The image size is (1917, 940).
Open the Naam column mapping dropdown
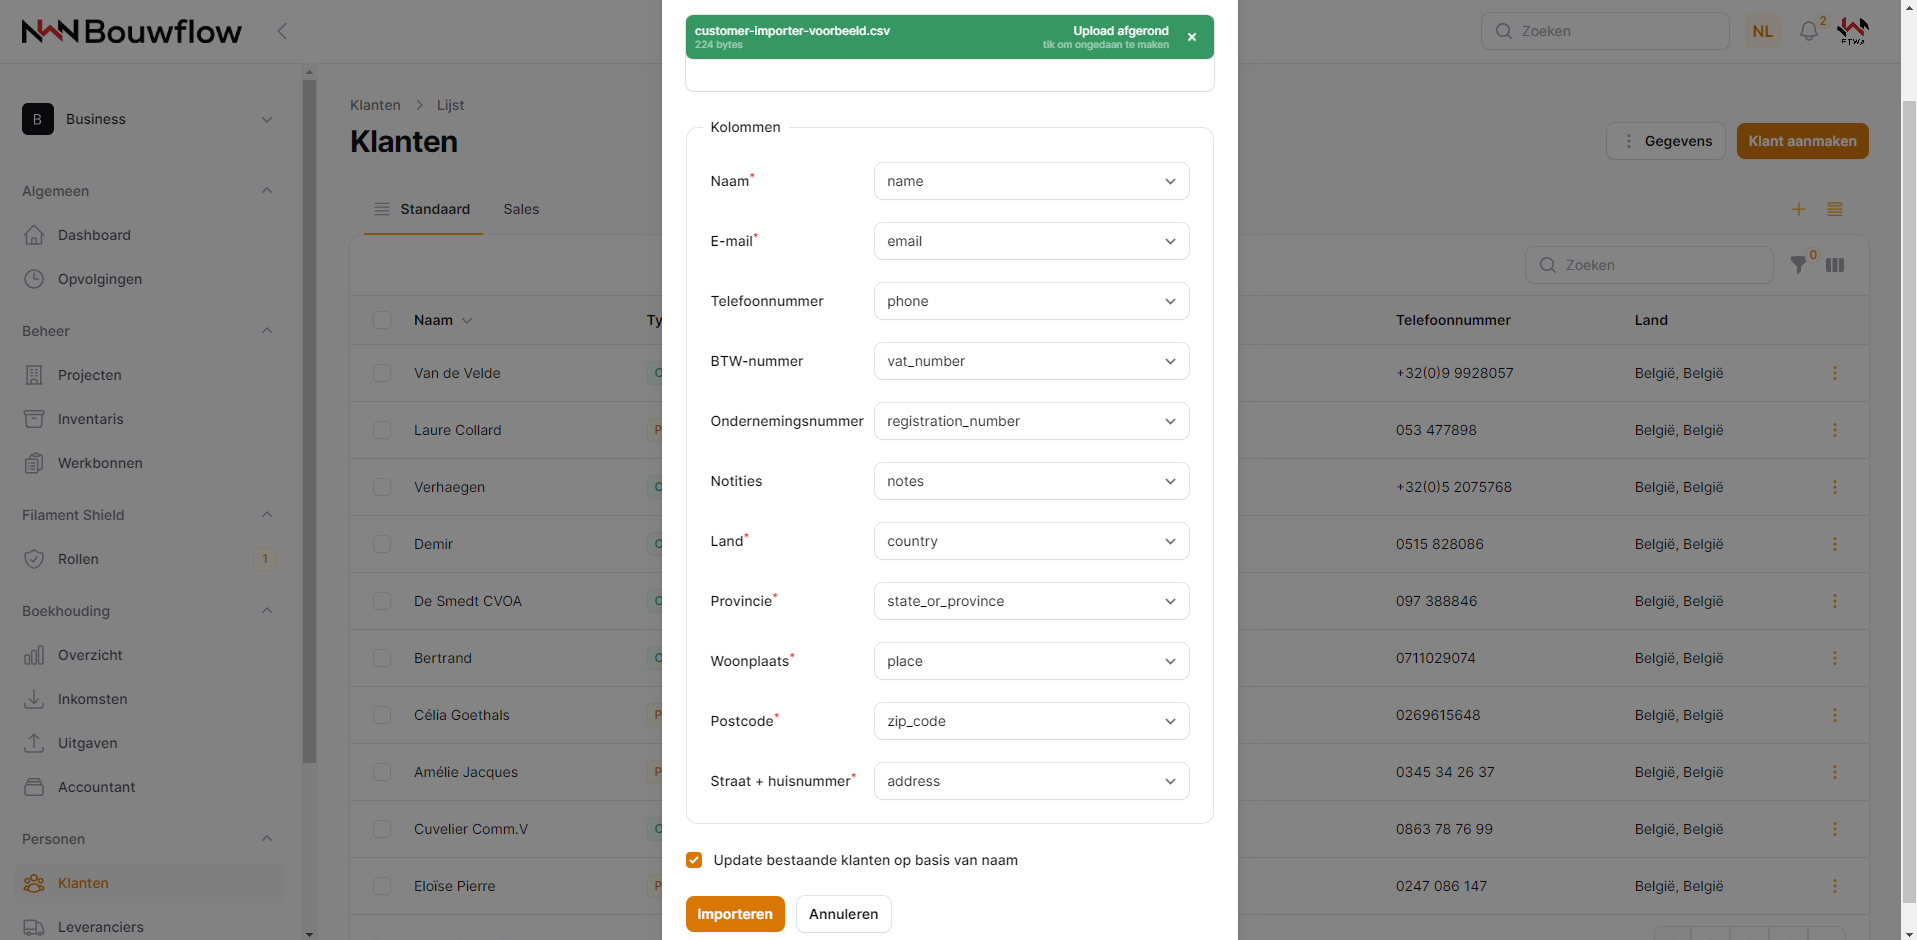pyautogui.click(x=1031, y=181)
